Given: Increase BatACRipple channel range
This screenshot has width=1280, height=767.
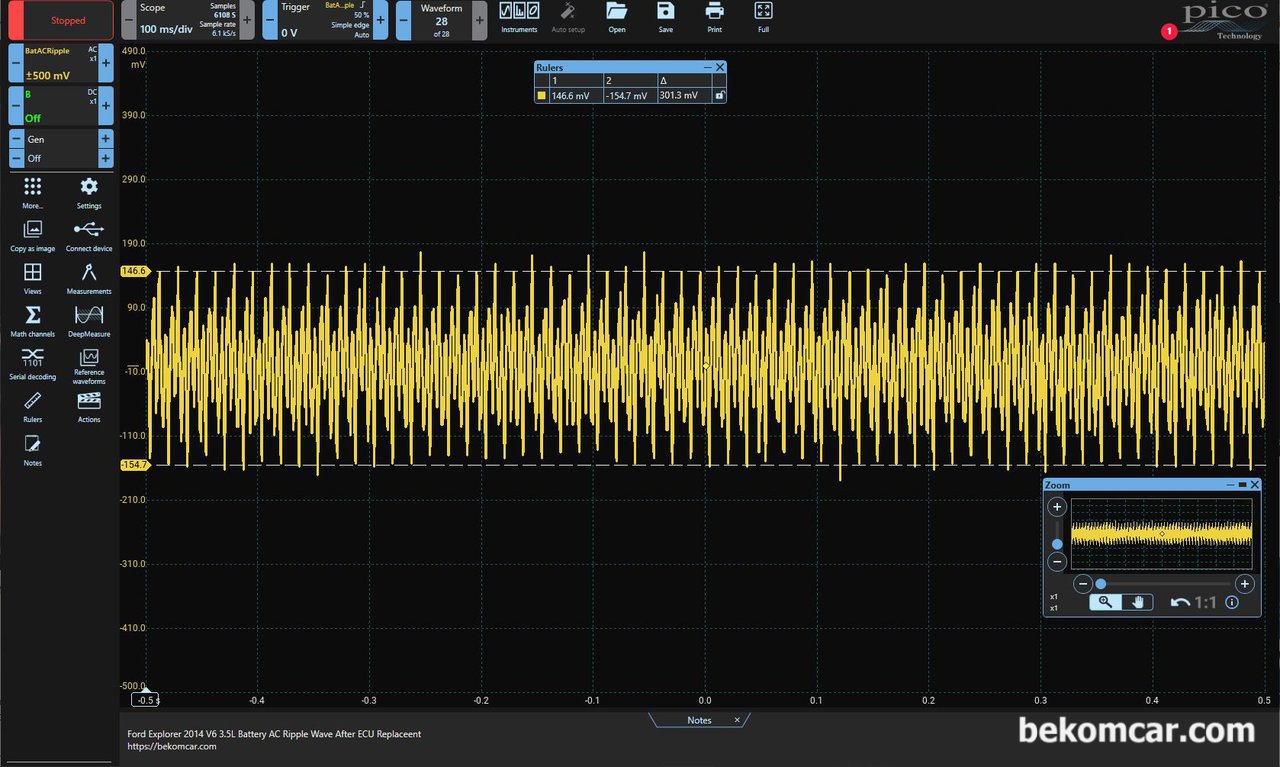Looking at the screenshot, I should coord(106,63).
